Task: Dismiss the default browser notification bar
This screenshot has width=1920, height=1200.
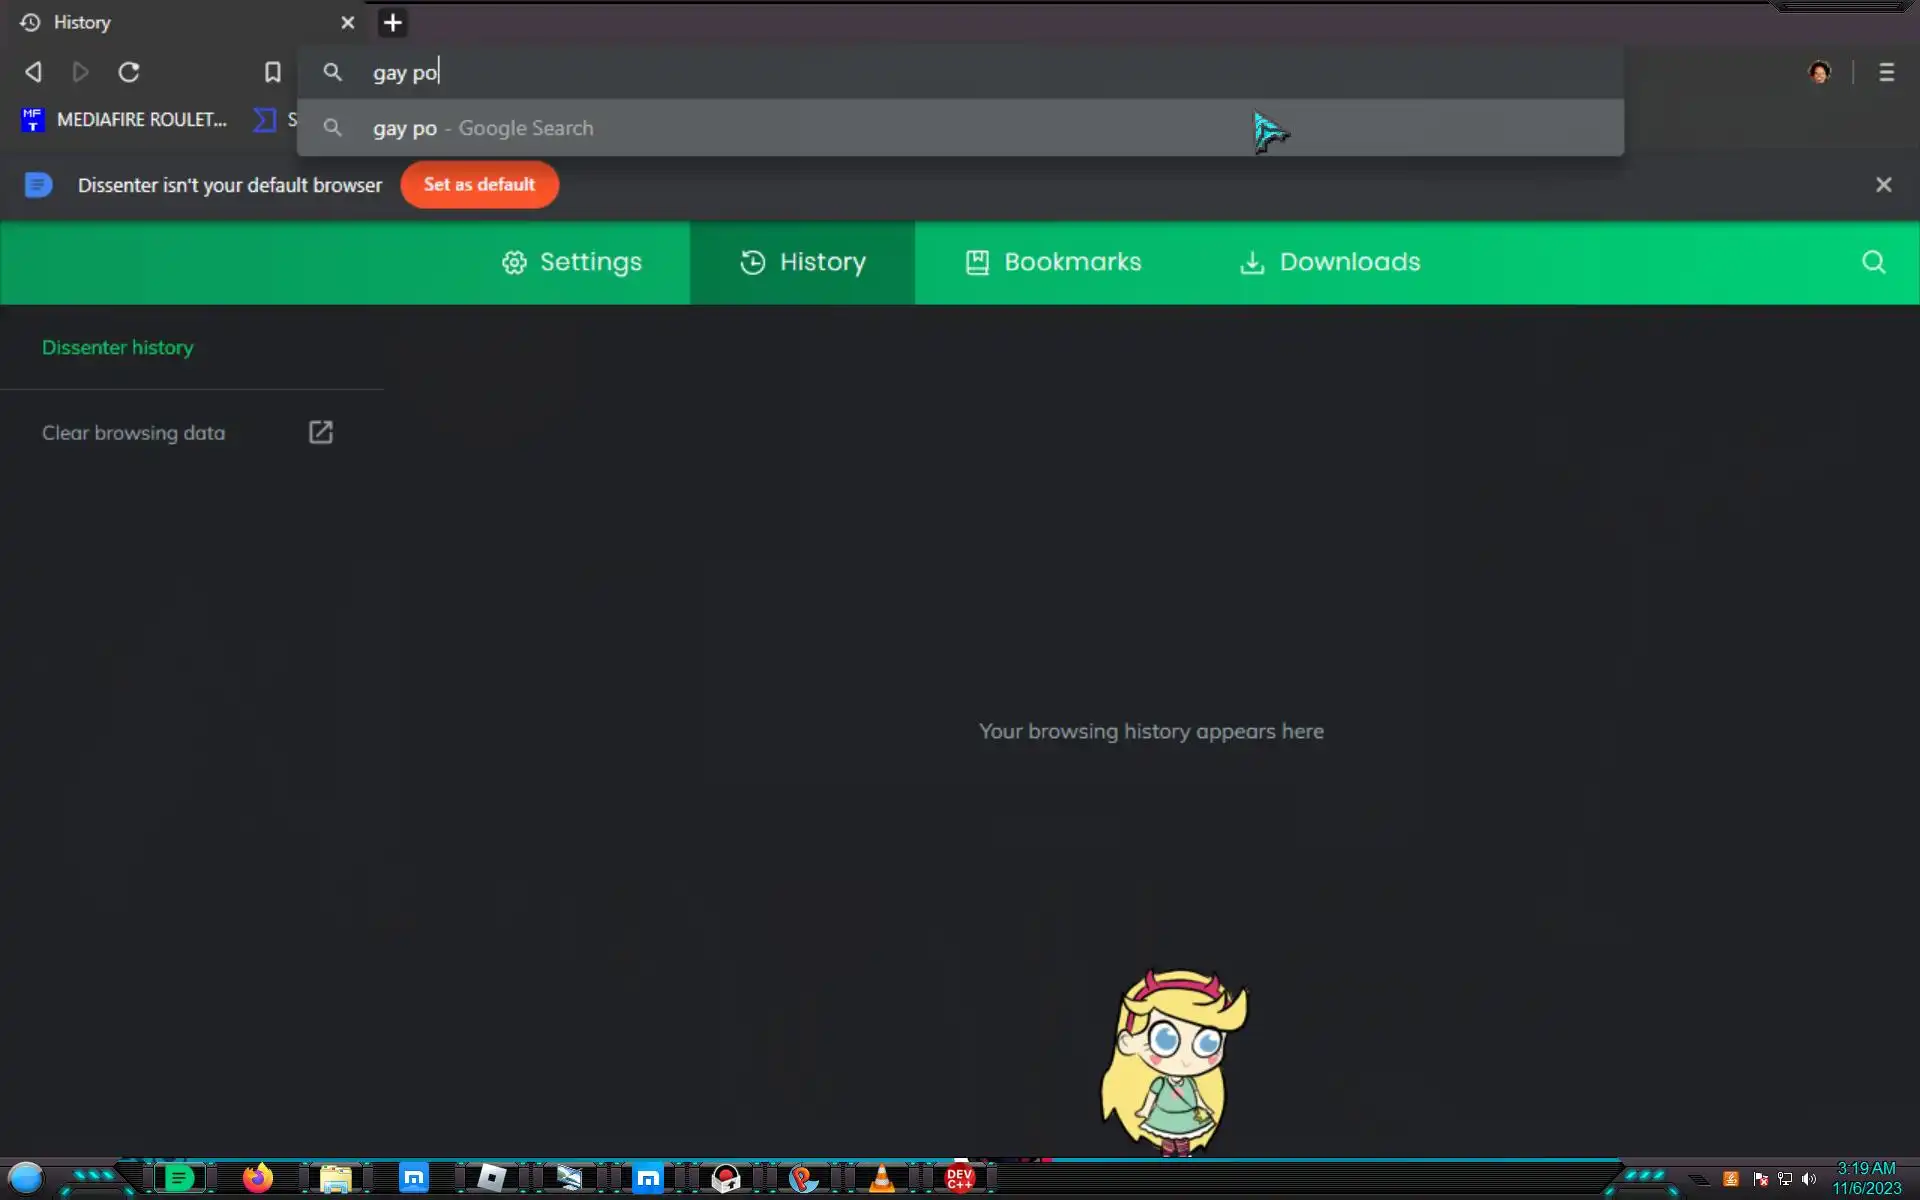Action: [x=1883, y=185]
